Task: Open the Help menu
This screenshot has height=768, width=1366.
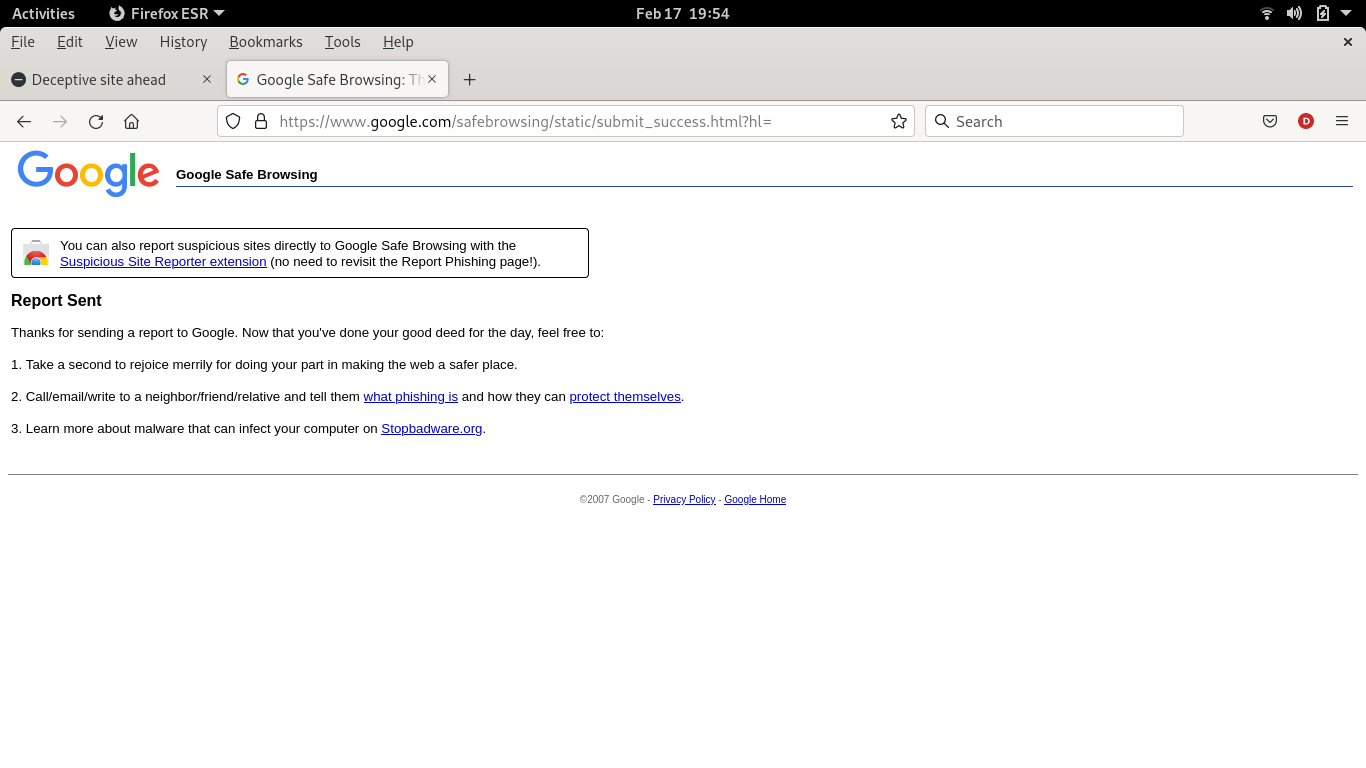Action: 398,42
